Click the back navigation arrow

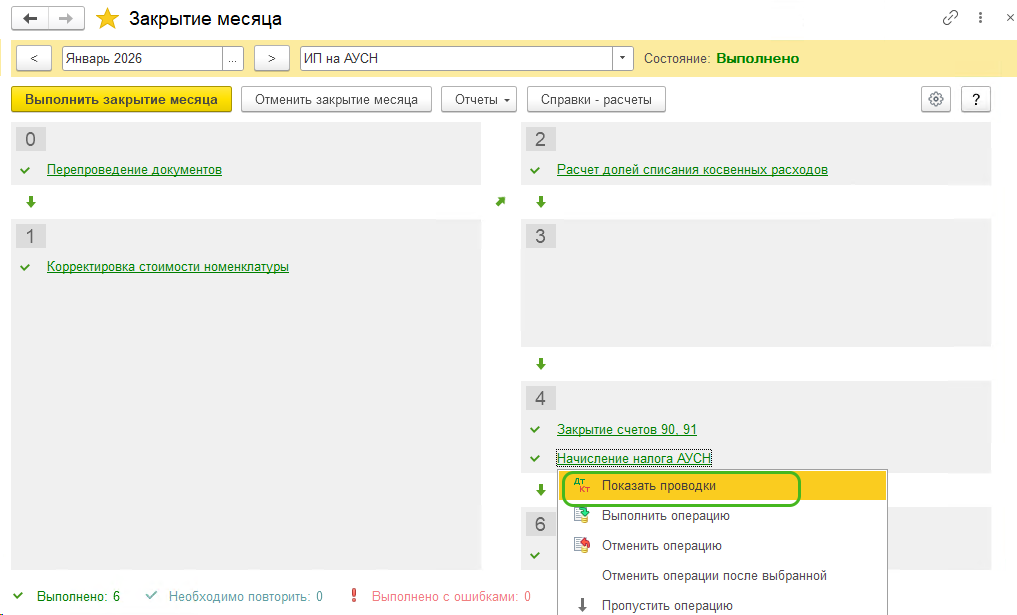32,19
